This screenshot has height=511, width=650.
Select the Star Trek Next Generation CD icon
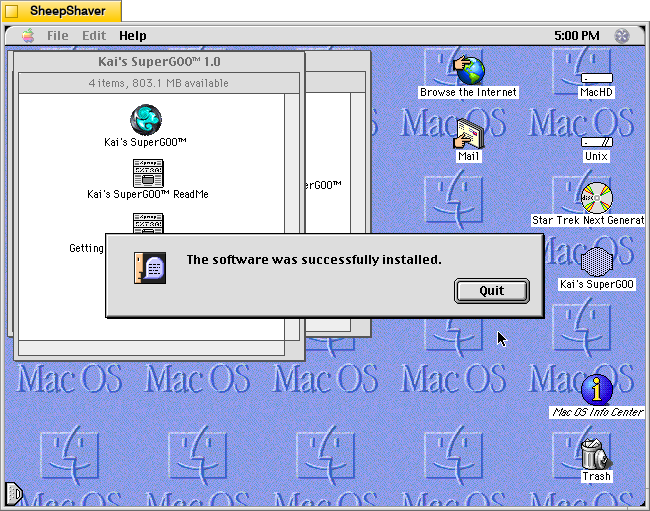pyautogui.click(x=597, y=198)
